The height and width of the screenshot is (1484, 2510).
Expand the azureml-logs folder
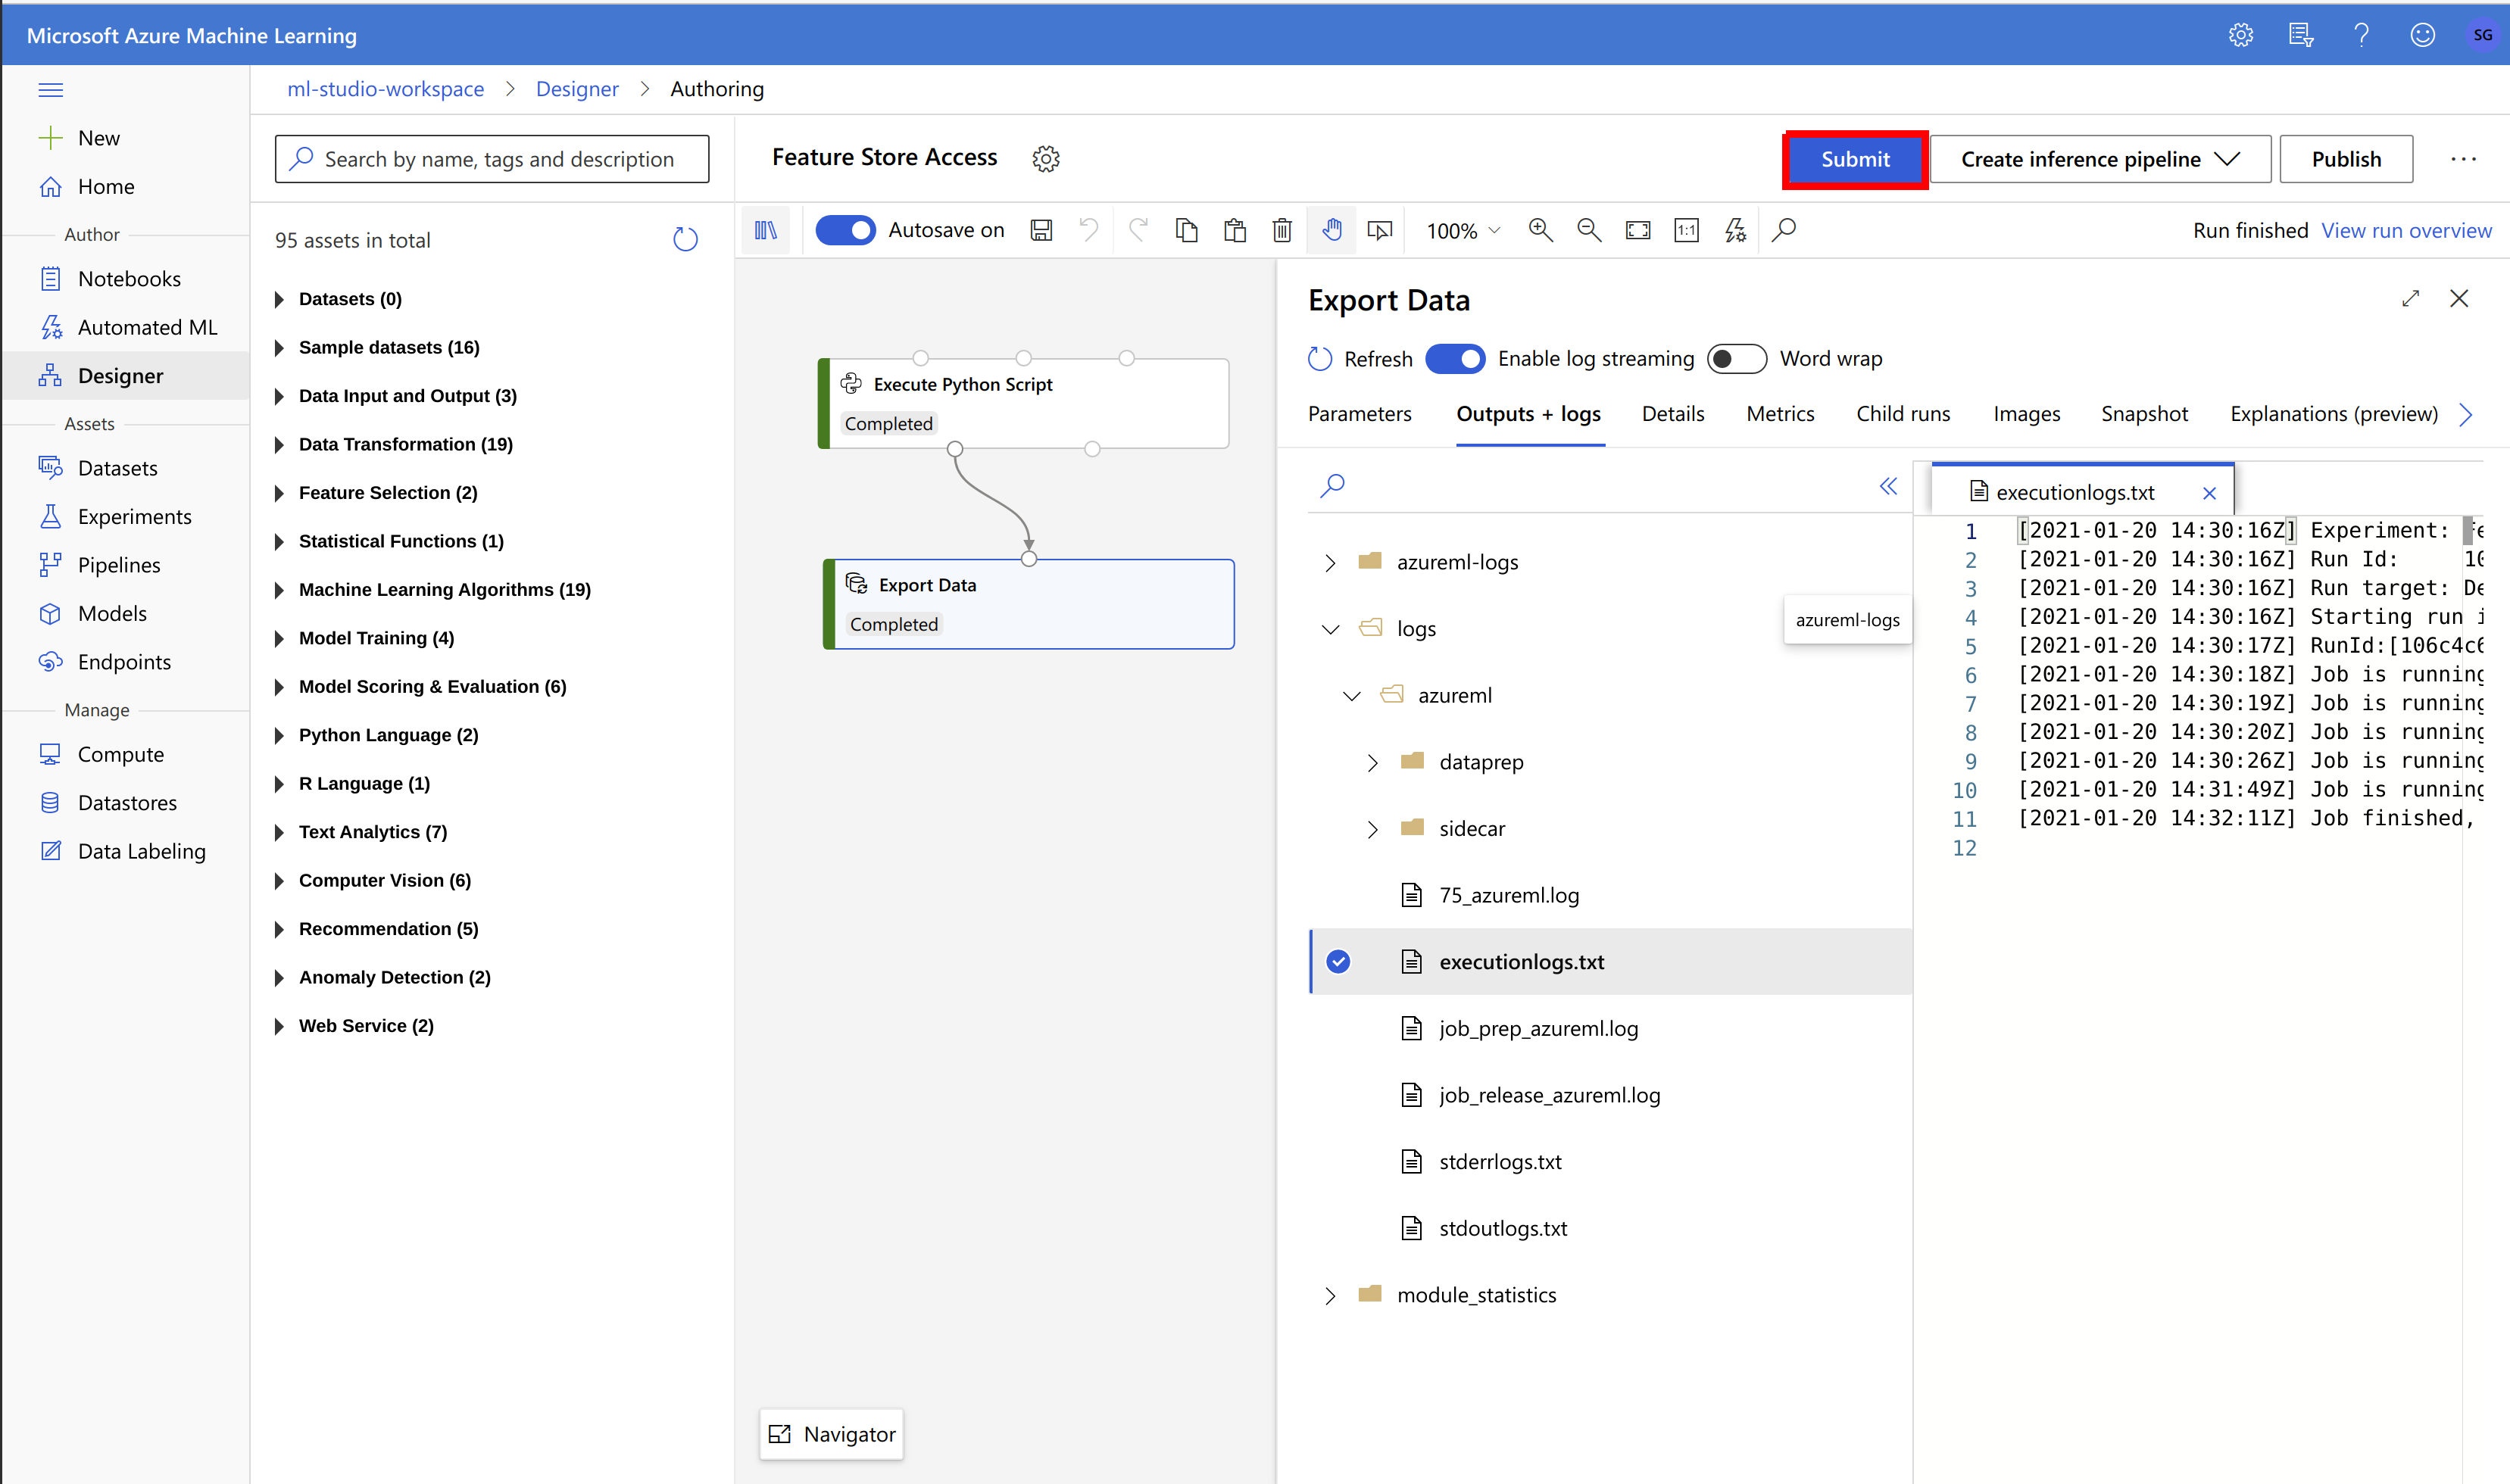[1330, 563]
